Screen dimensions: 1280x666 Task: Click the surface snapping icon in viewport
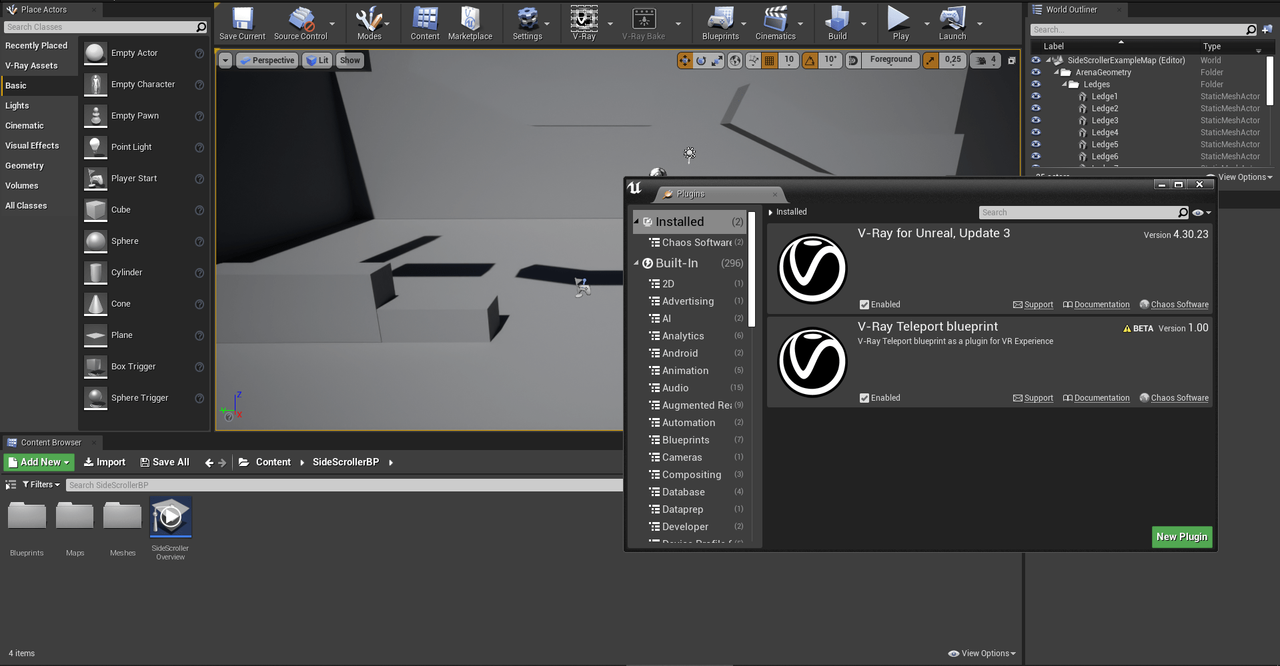point(753,60)
